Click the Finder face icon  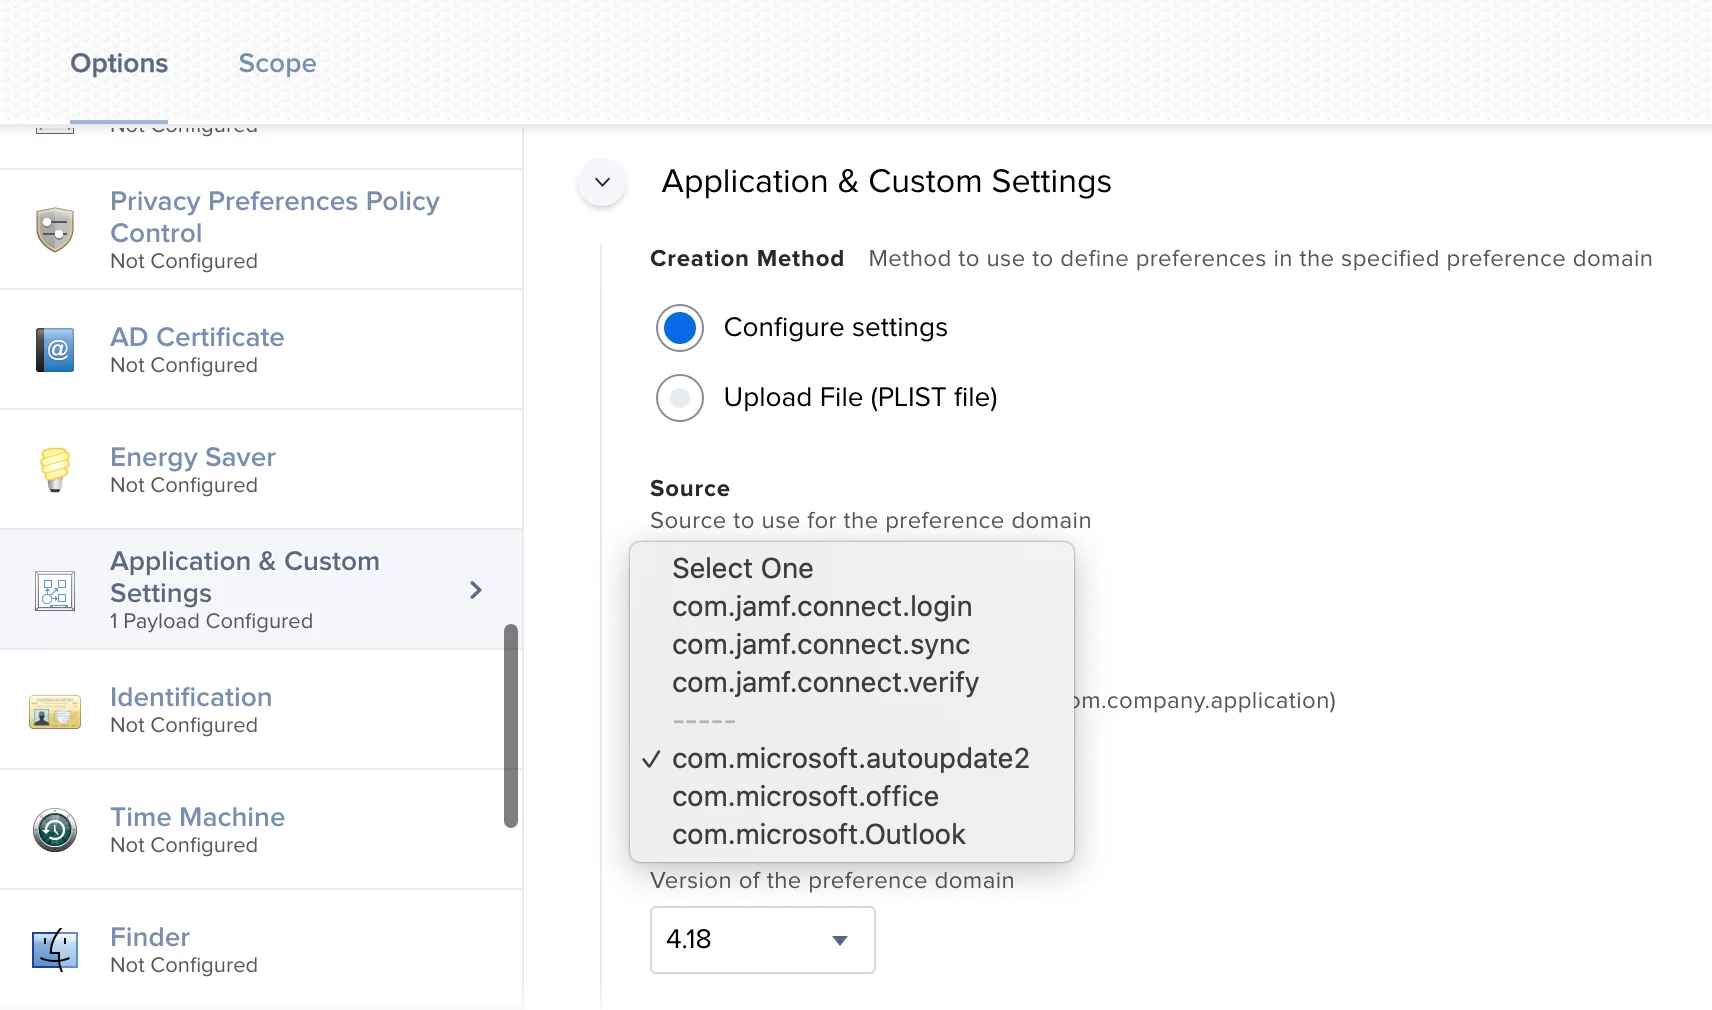(55, 949)
